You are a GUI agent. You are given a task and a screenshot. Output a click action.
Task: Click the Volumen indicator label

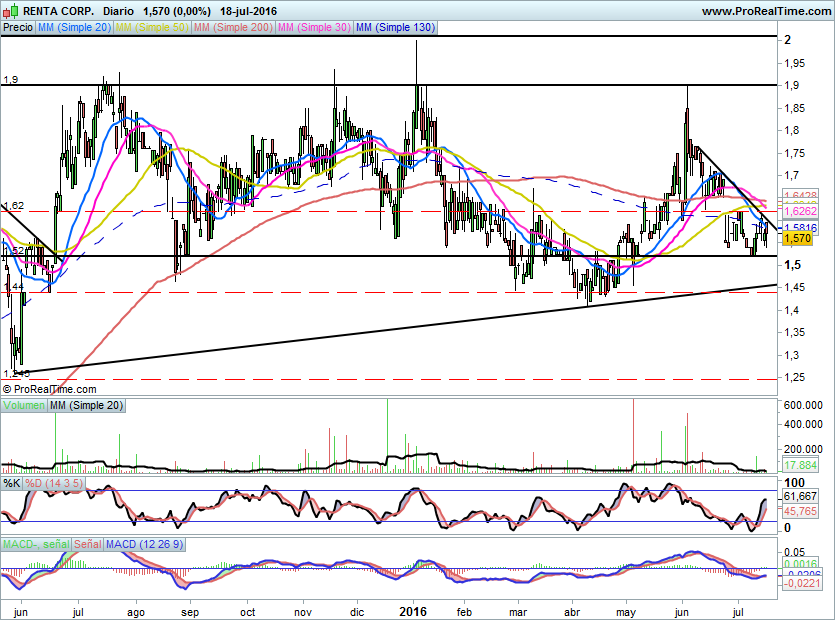[25, 405]
